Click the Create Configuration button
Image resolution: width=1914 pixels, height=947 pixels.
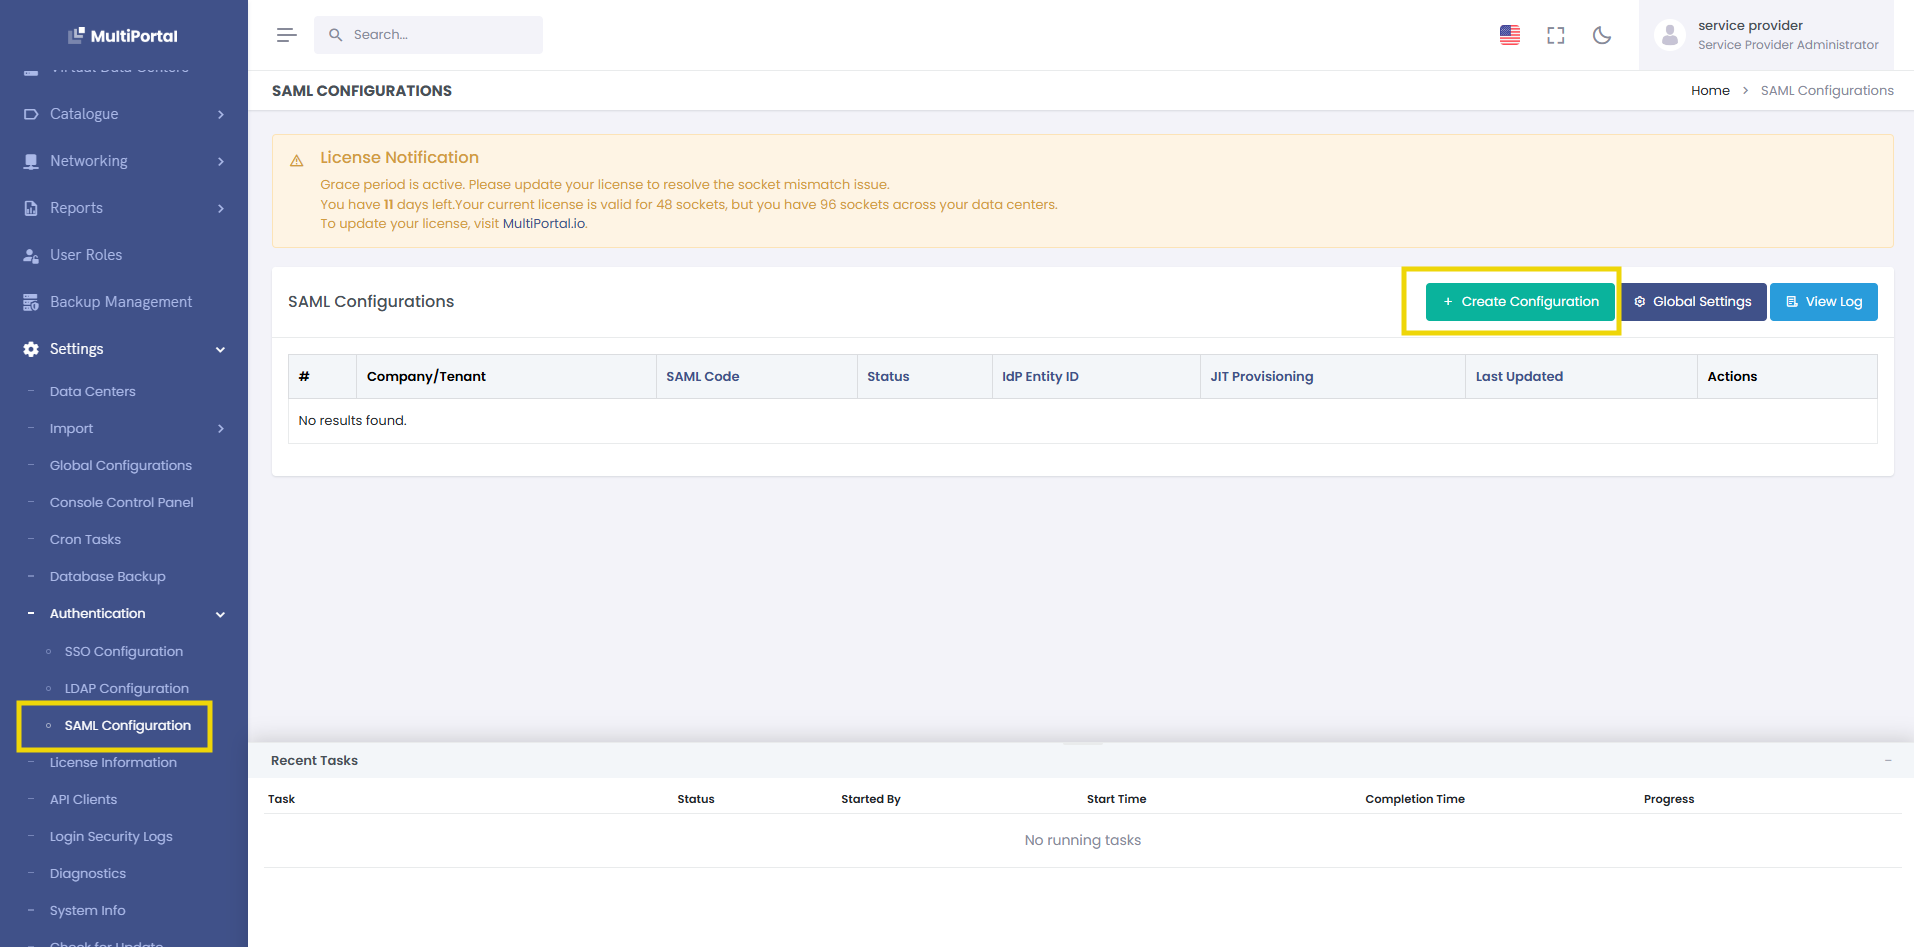pos(1519,301)
